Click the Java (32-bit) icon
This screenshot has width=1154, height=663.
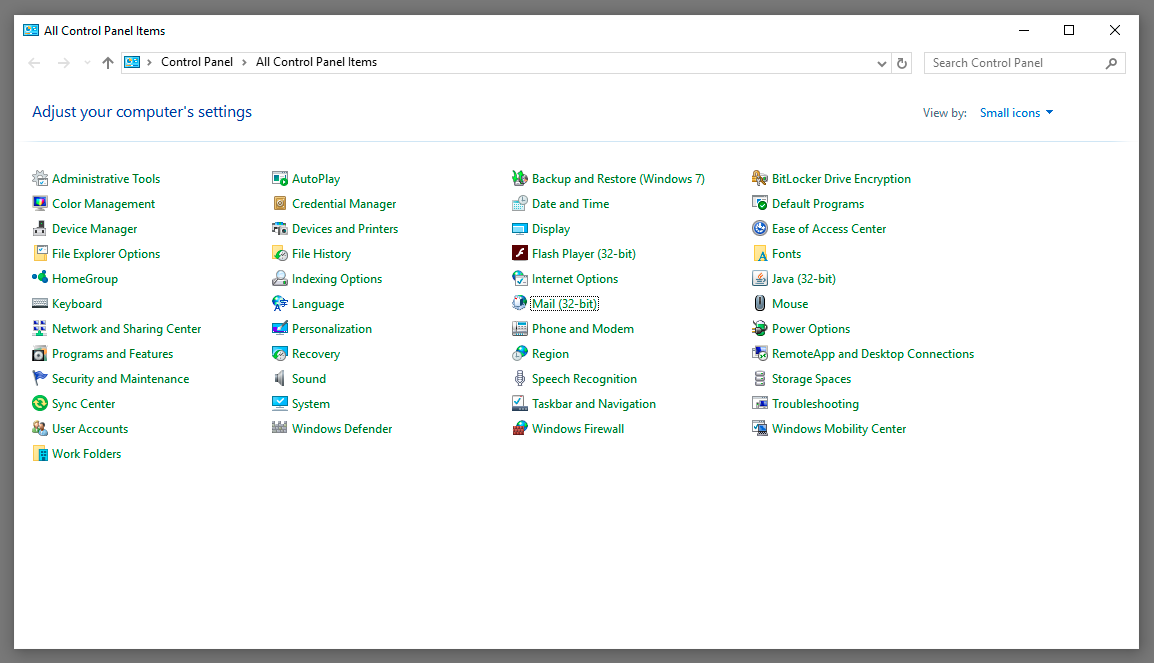[760, 279]
